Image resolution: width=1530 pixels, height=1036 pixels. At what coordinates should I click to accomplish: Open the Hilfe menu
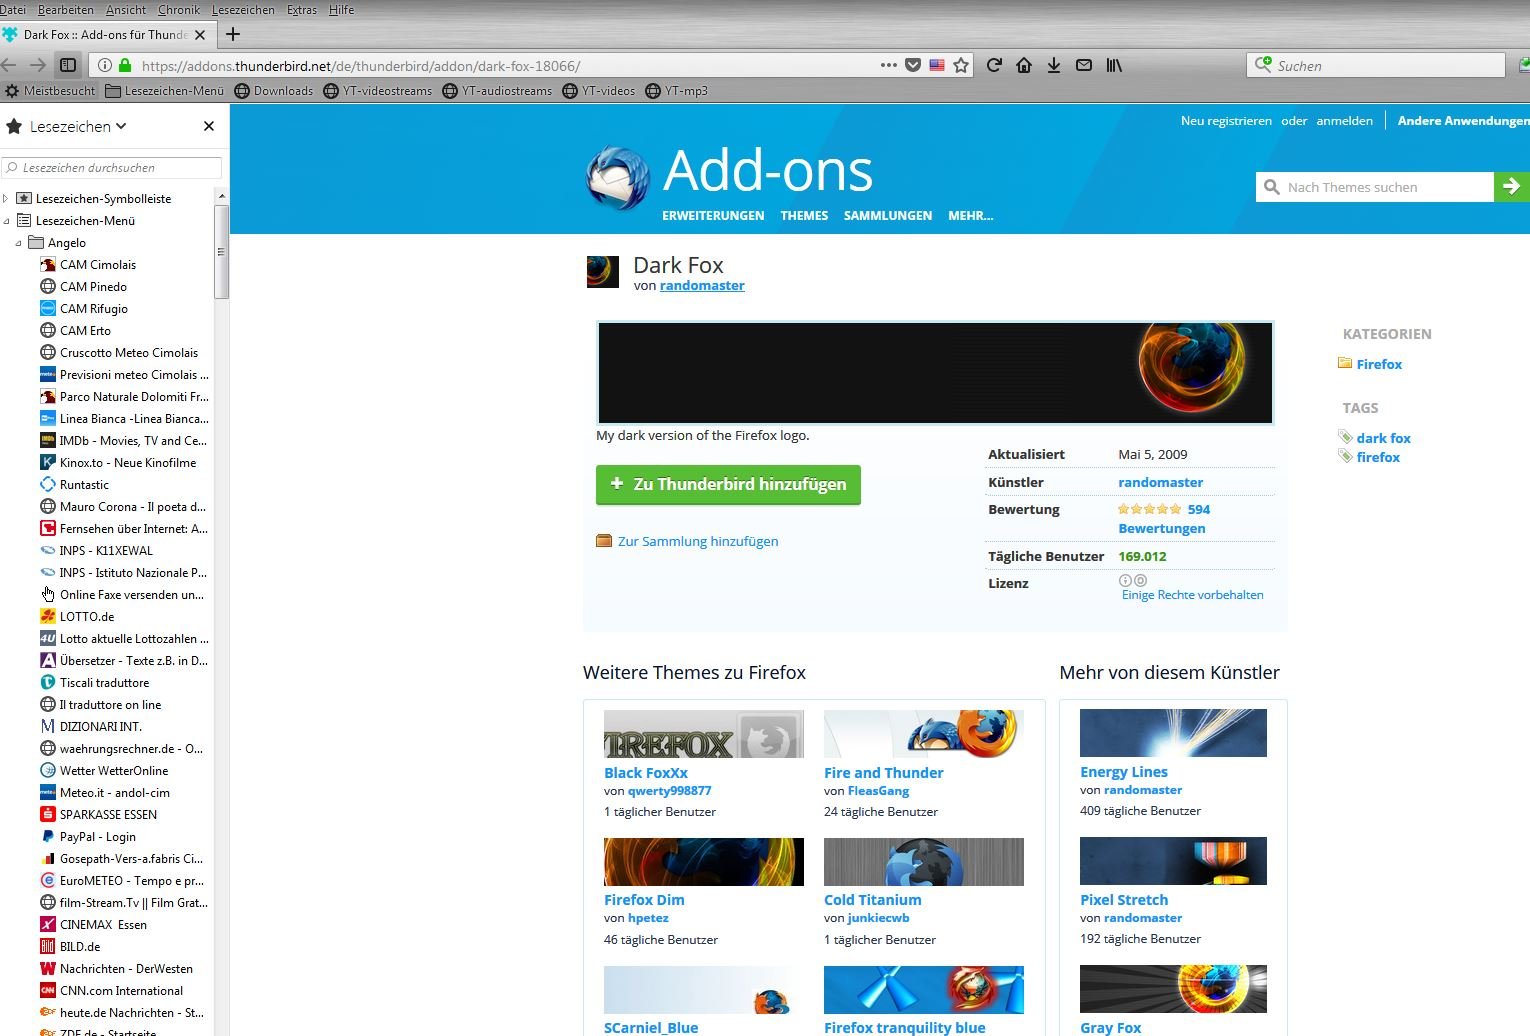coord(341,10)
